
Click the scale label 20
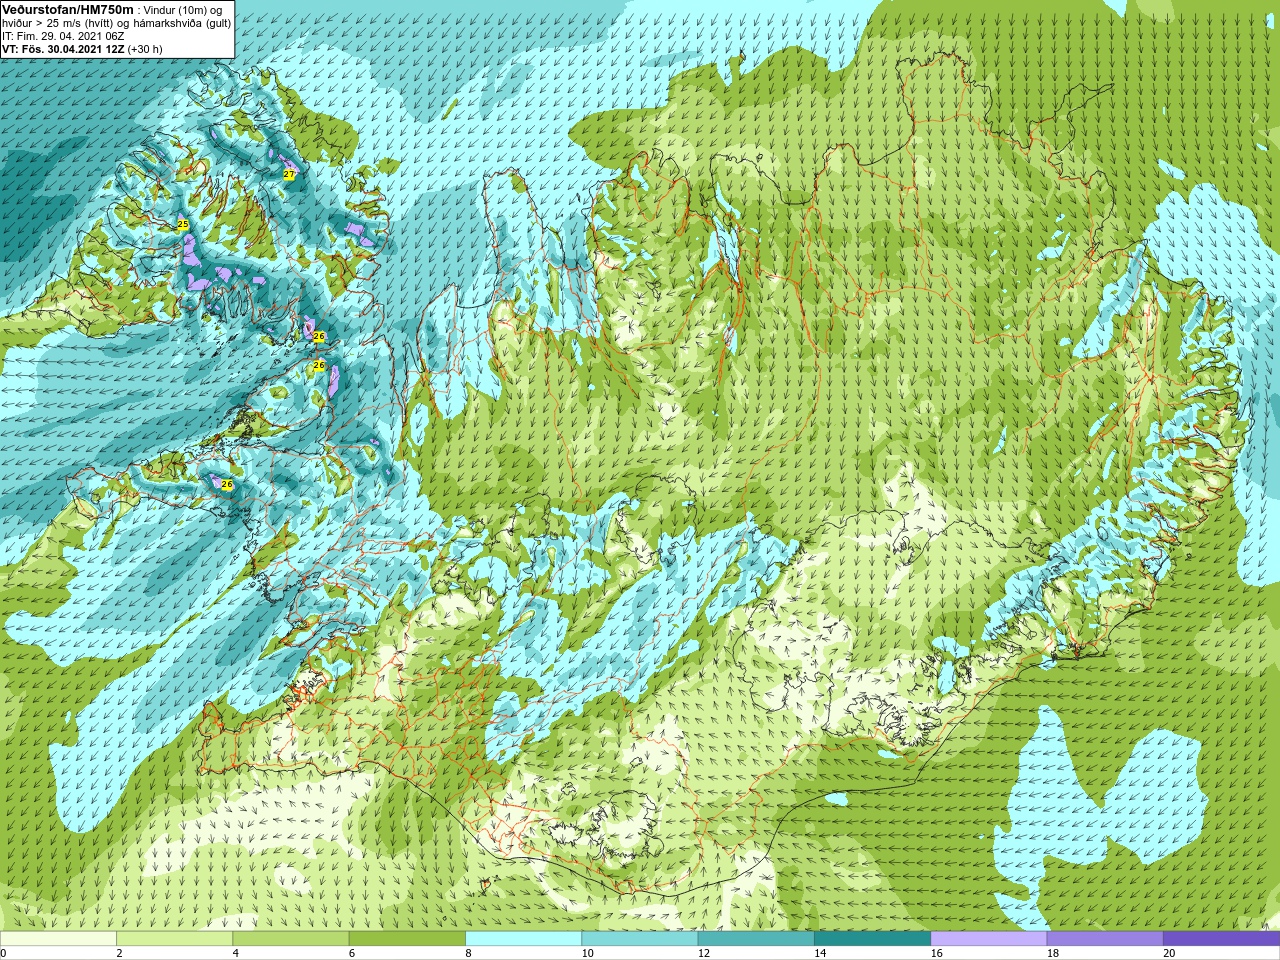coord(1169,953)
